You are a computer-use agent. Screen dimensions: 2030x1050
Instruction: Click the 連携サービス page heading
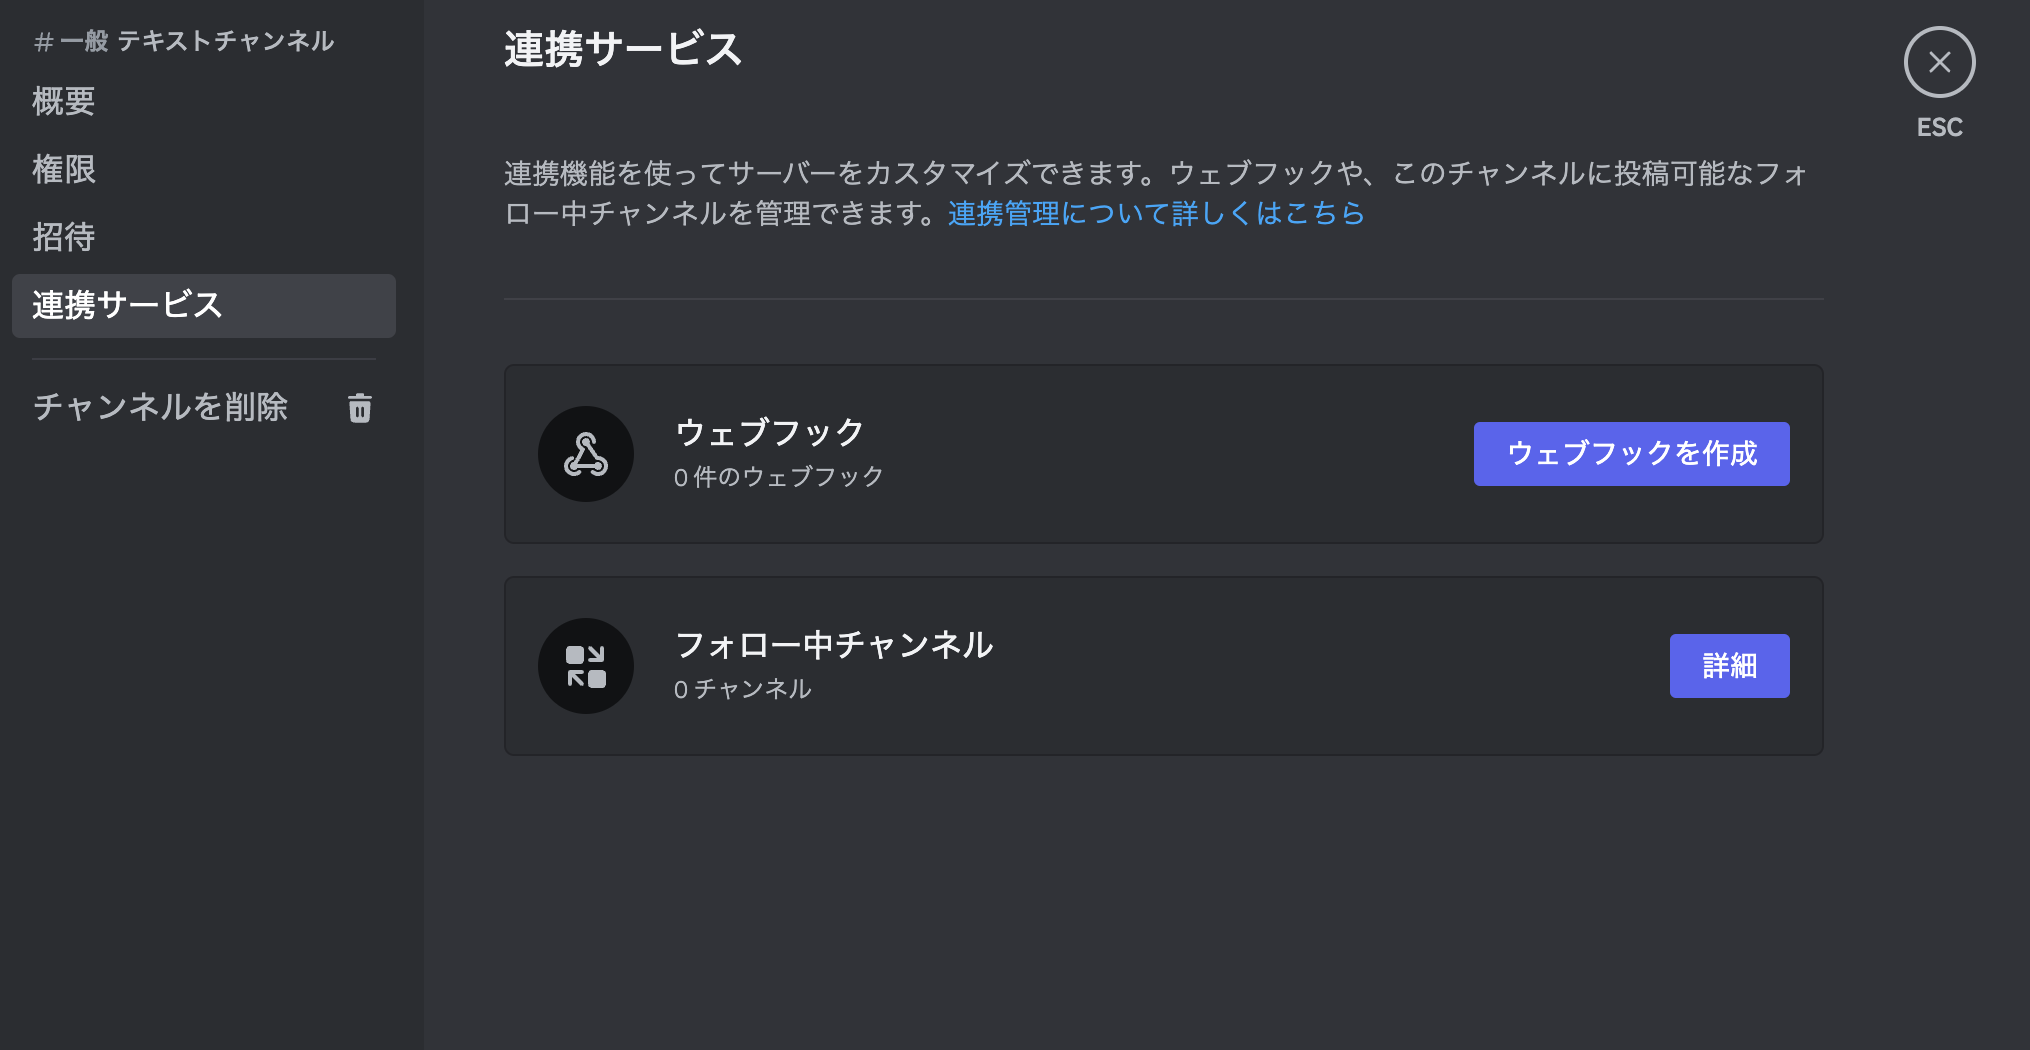[622, 49]
